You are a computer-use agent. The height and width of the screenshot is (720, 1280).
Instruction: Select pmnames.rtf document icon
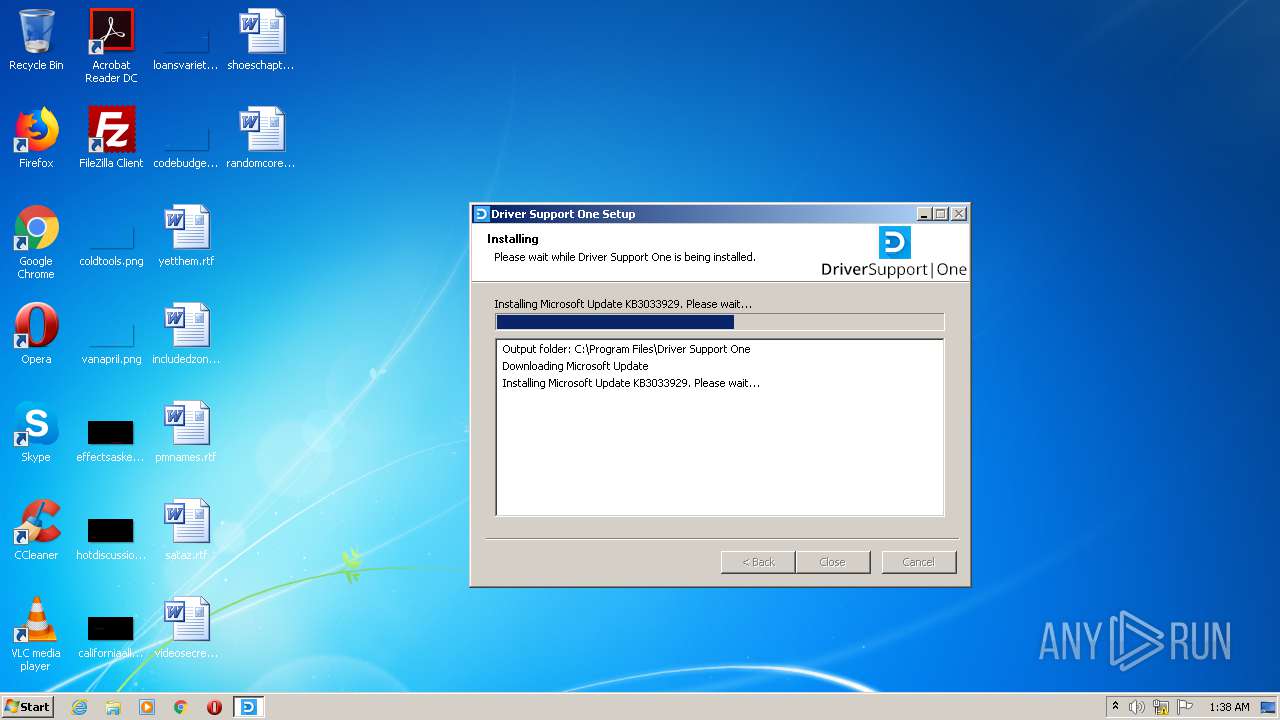tap(186, 432)
